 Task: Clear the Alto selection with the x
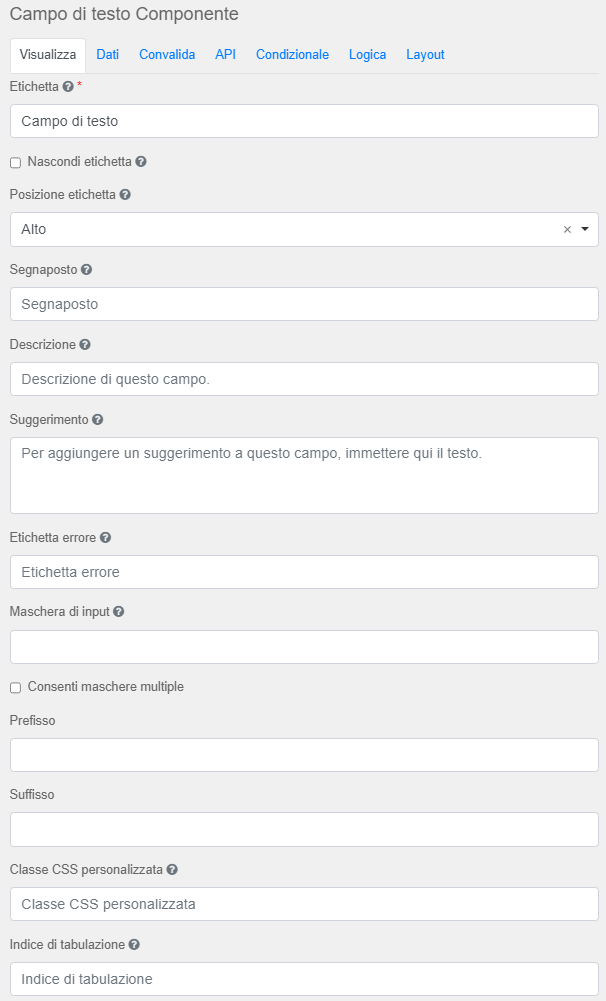point(567,229)
